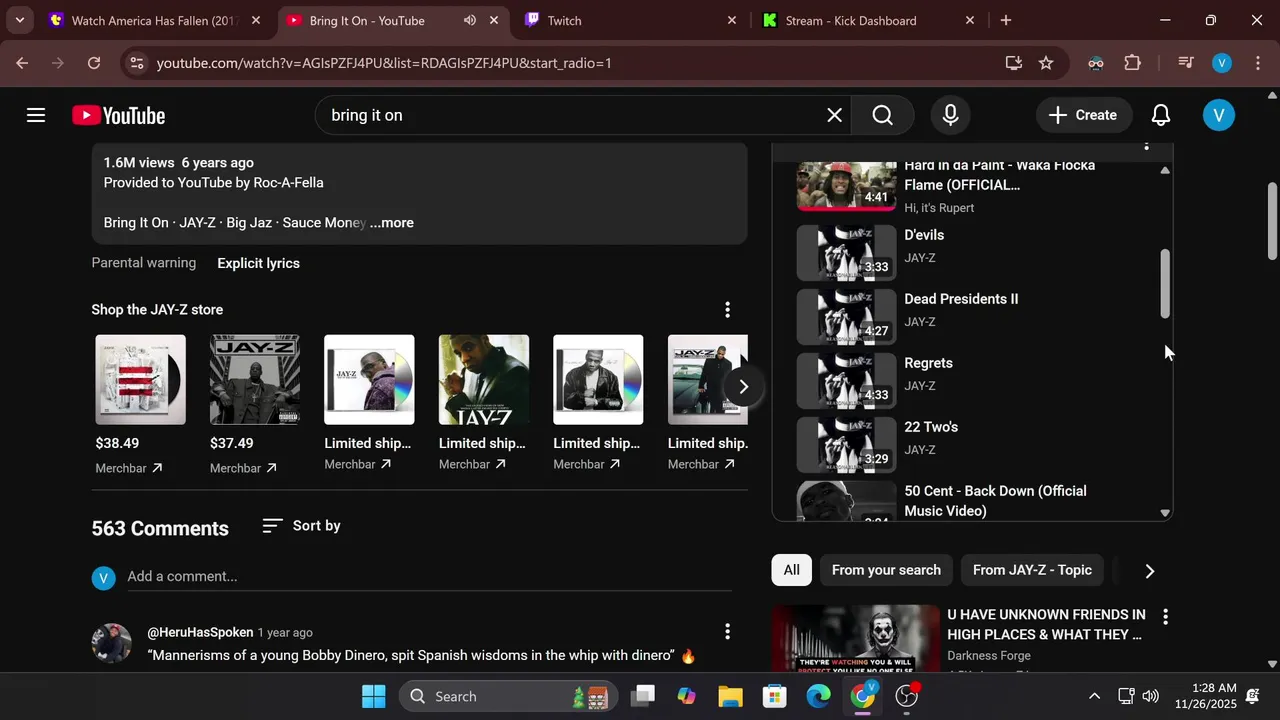
Task: View site information icon in address bar
Action: pyautogui.click(x=138, y=63)
